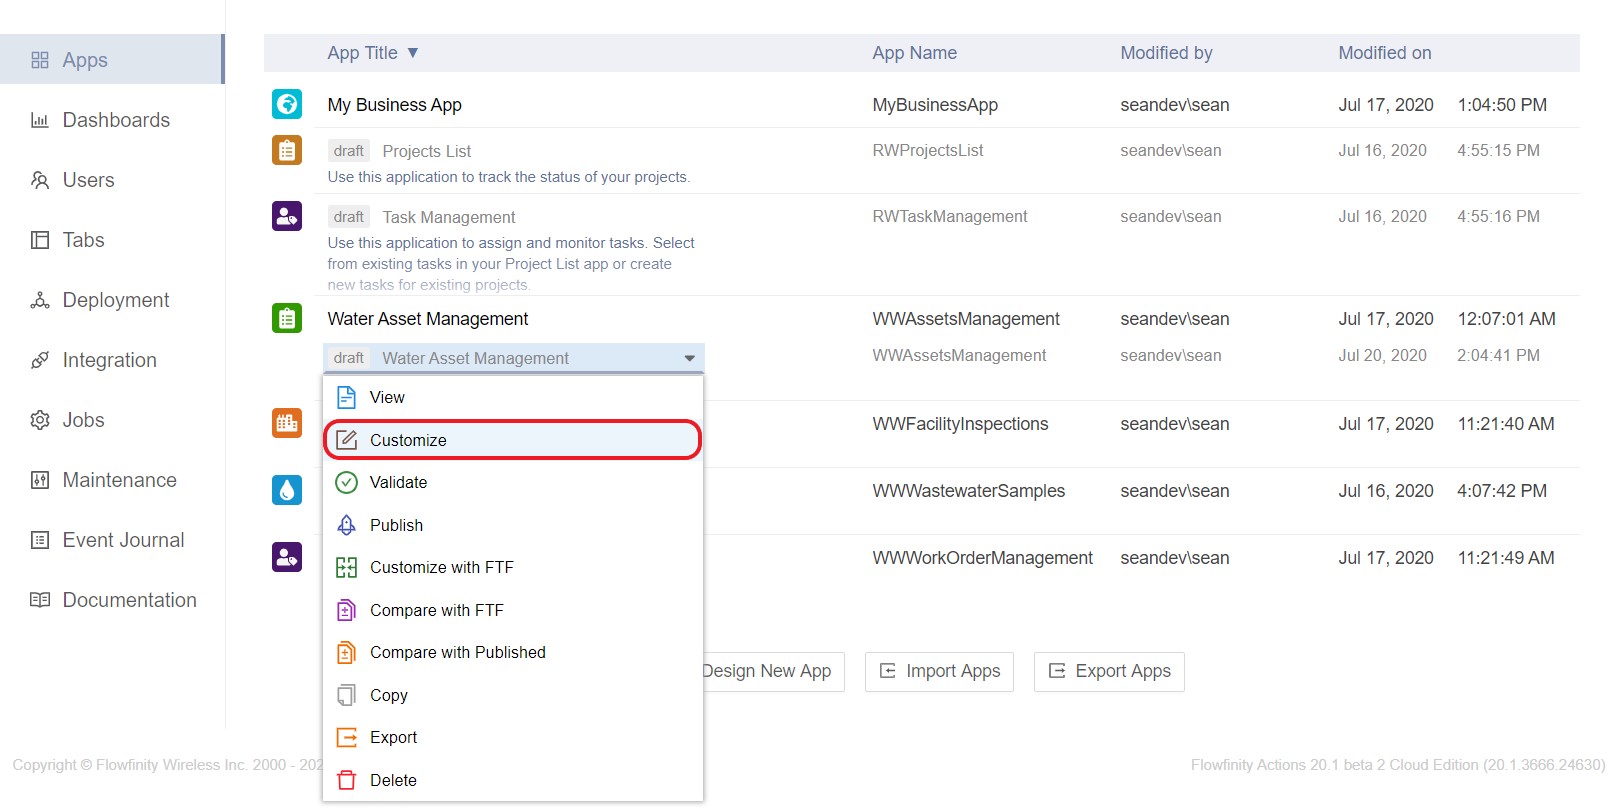Open the Deployment sidebar item
Viewport: 1617px width, 810px height.
pos(115,300)
